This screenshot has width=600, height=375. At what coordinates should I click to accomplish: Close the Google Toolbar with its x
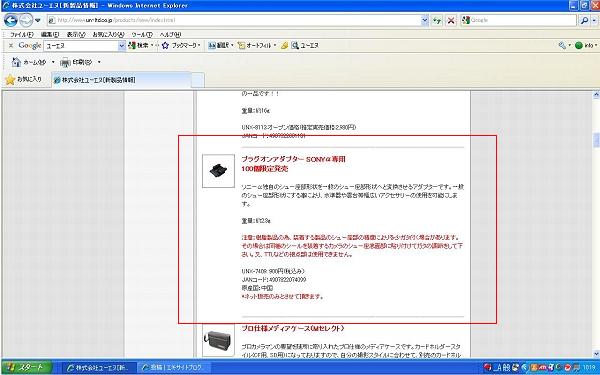tap(11, 46)
